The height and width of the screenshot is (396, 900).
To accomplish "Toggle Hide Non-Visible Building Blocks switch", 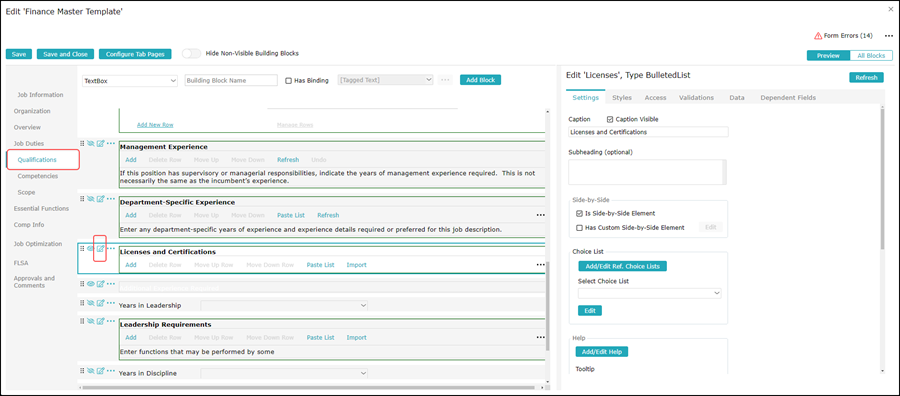I will (x=191, y=53).
